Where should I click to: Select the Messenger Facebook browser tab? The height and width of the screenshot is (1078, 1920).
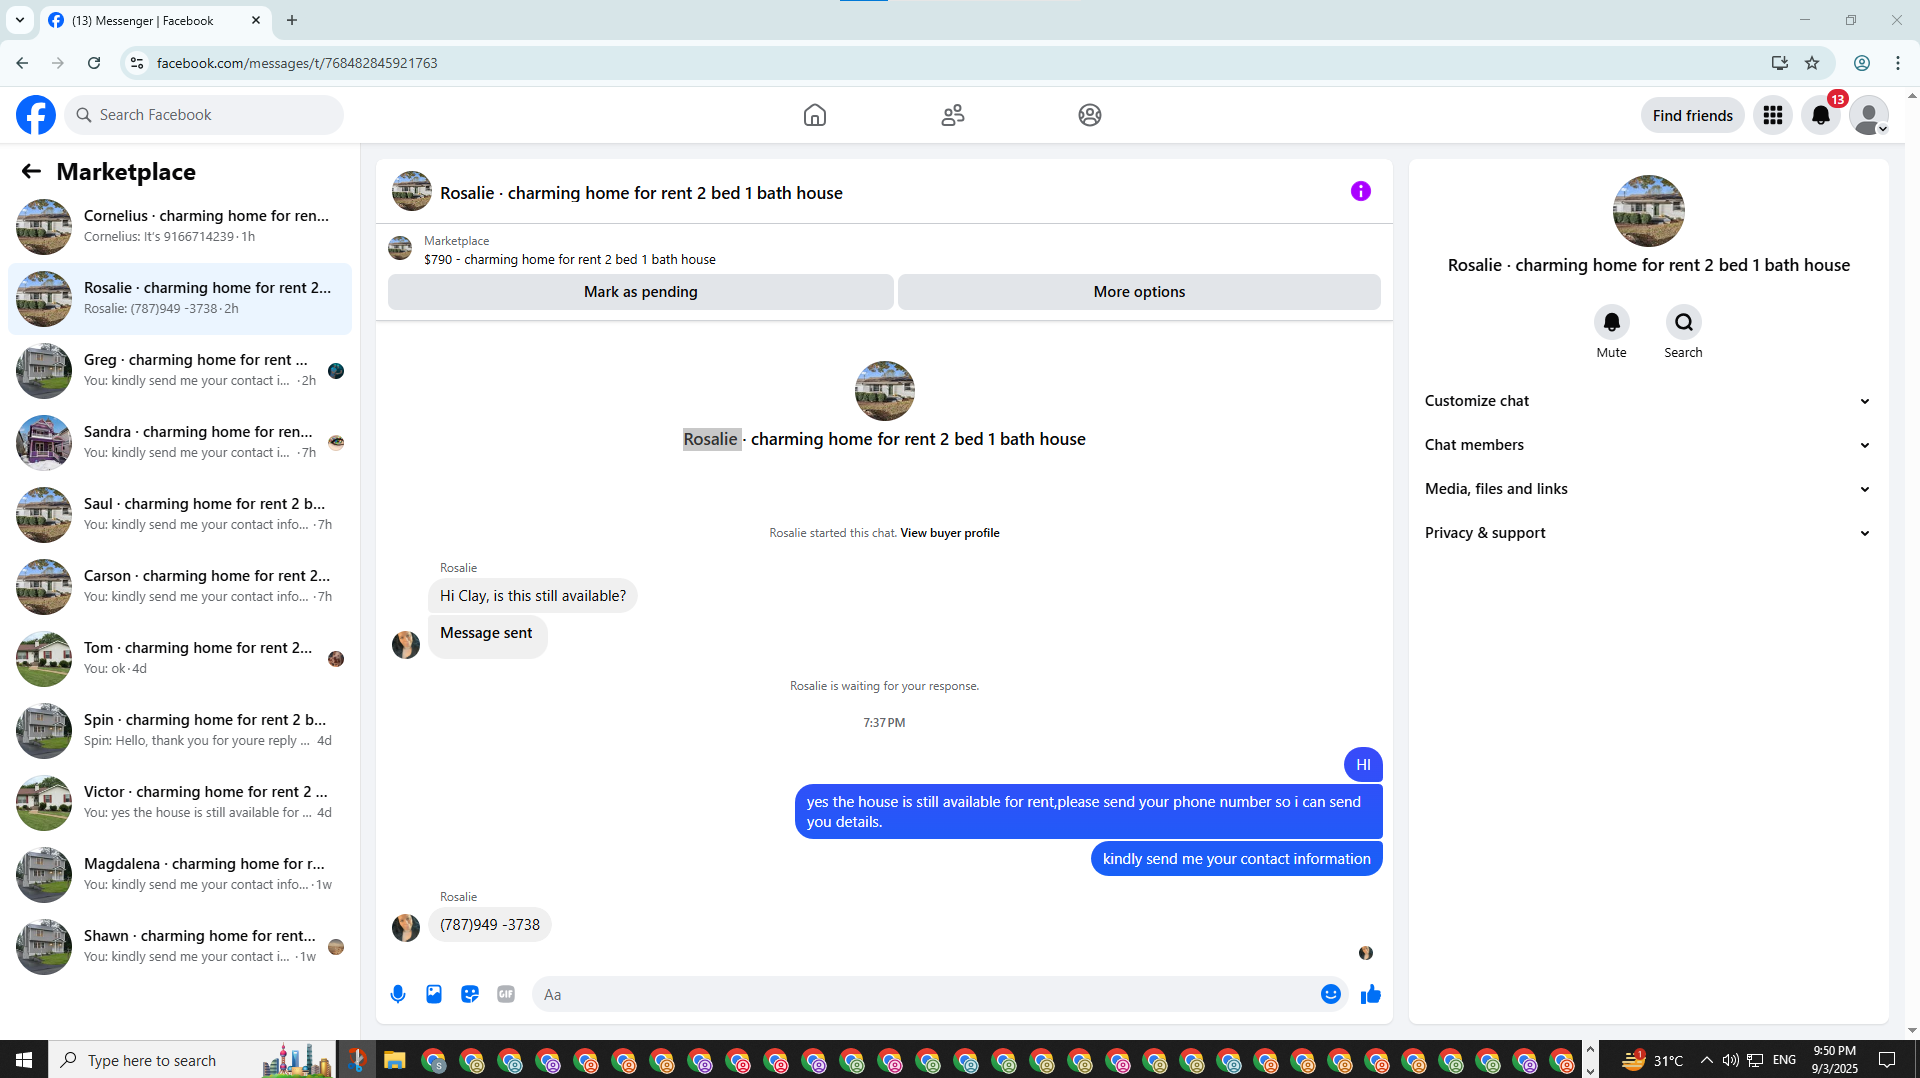(x=155, y=20)
